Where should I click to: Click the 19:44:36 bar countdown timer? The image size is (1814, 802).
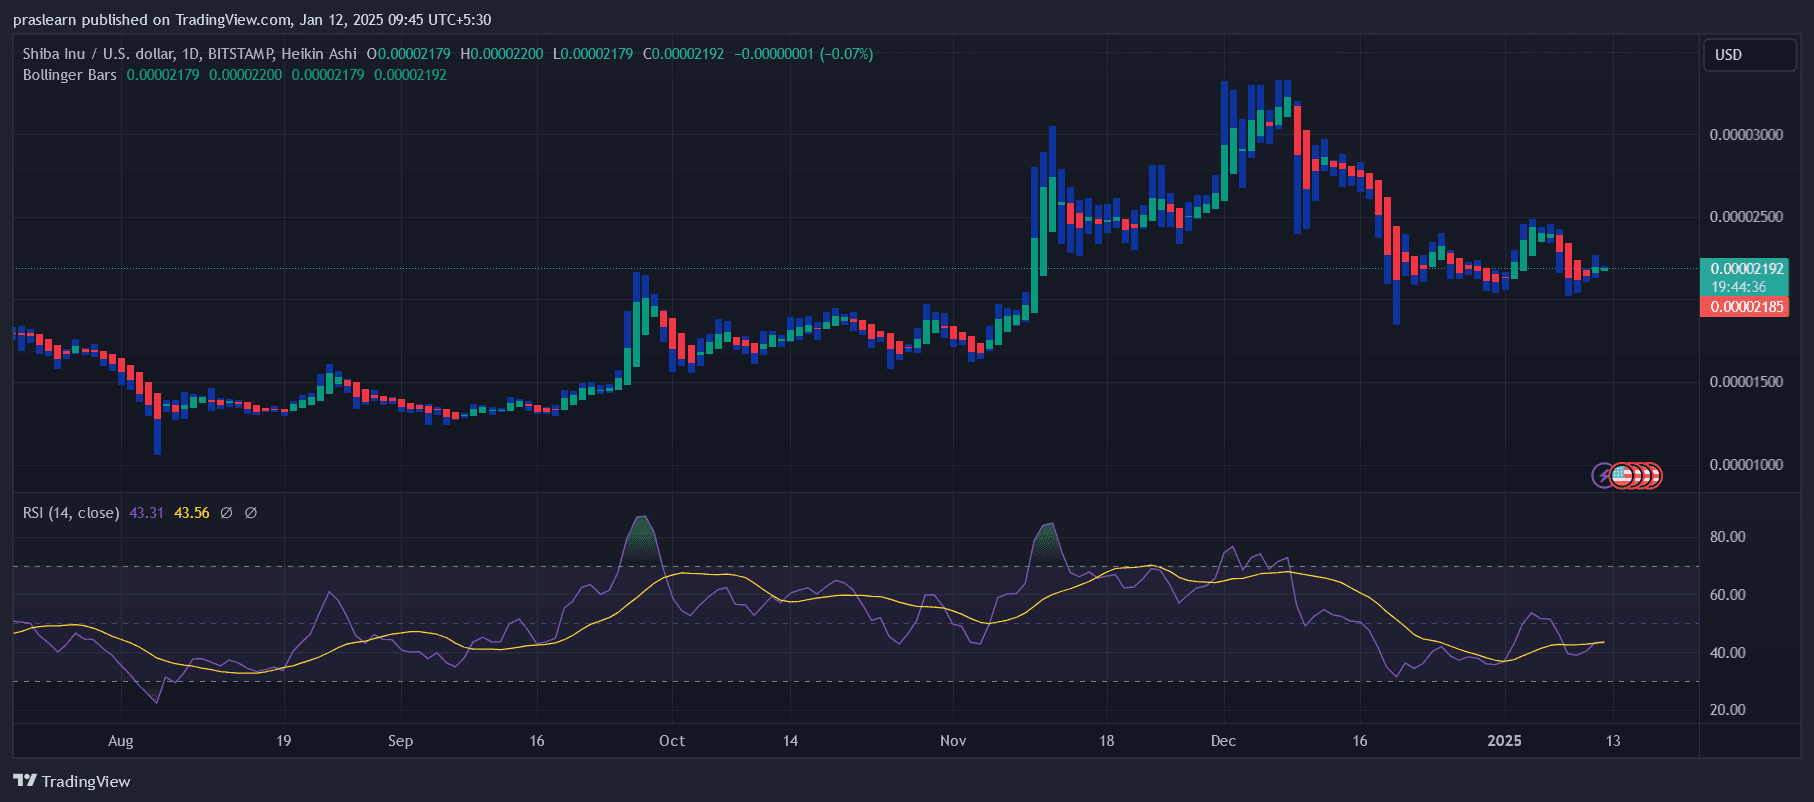1738,287
